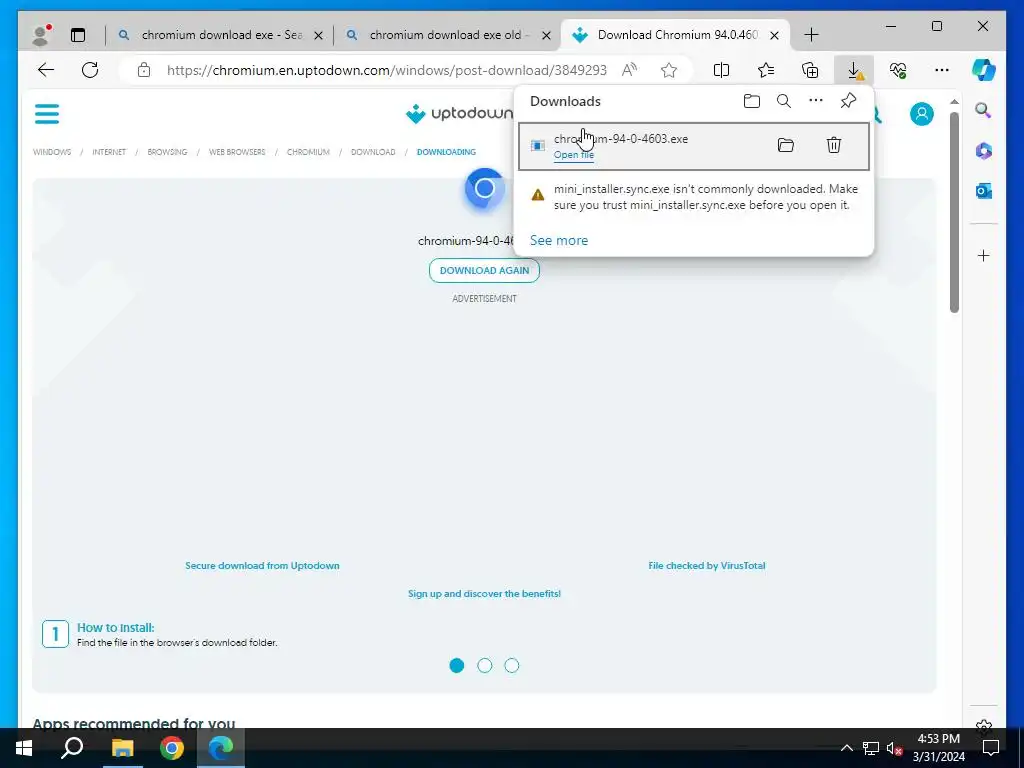The width and height of the screenshot is (1024, 768).
Task: Open the Uptodown user account icon
Action: (x=921, y=114)
